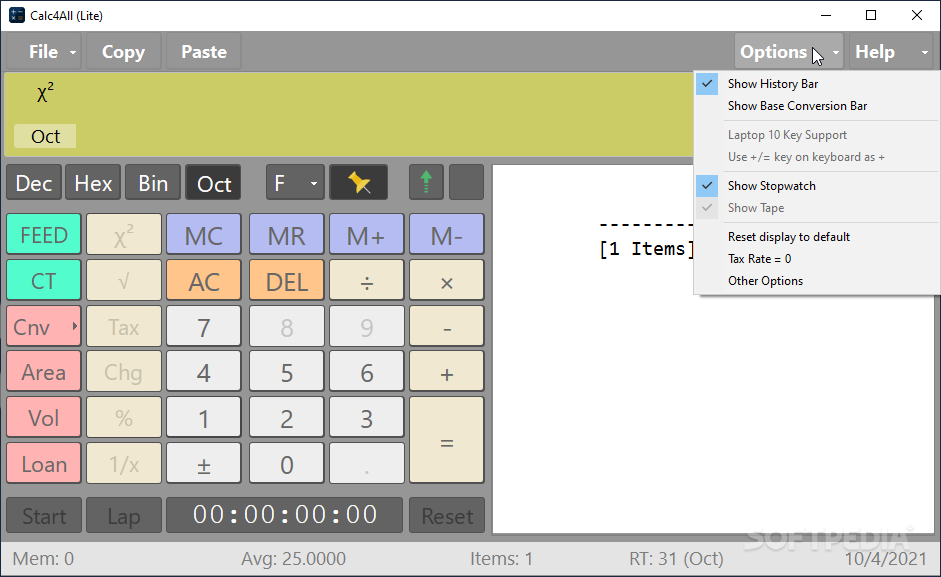
Task: Toggle Laptop 10 Key Support option
Action: [817, 135]
